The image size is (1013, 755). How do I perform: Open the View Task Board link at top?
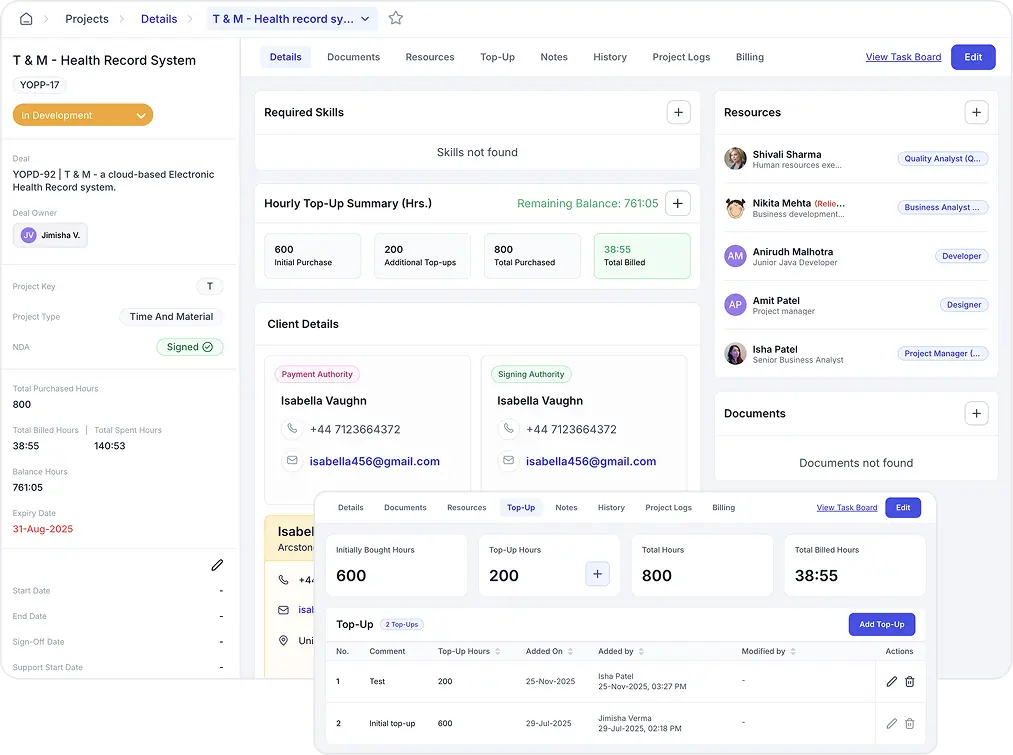[903, 57]
